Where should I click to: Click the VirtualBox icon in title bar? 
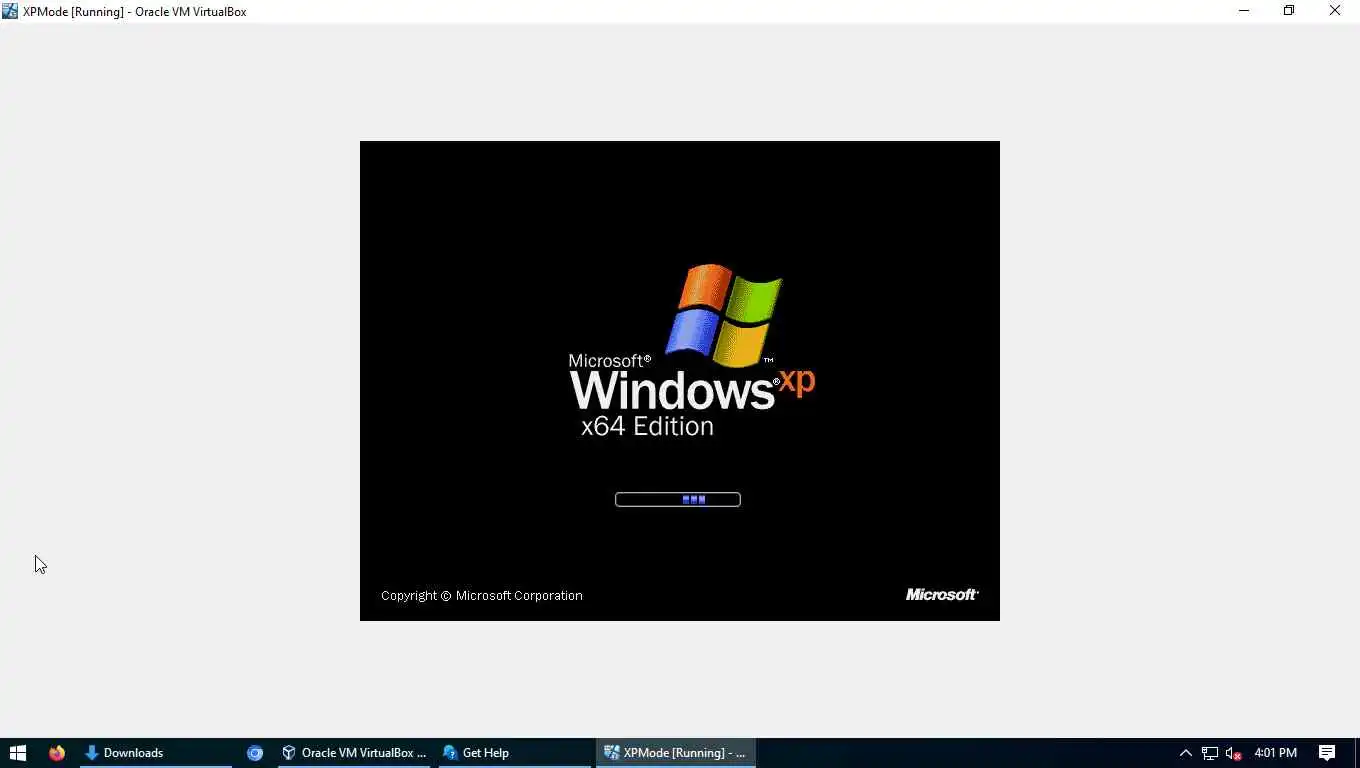coord(10,11)
